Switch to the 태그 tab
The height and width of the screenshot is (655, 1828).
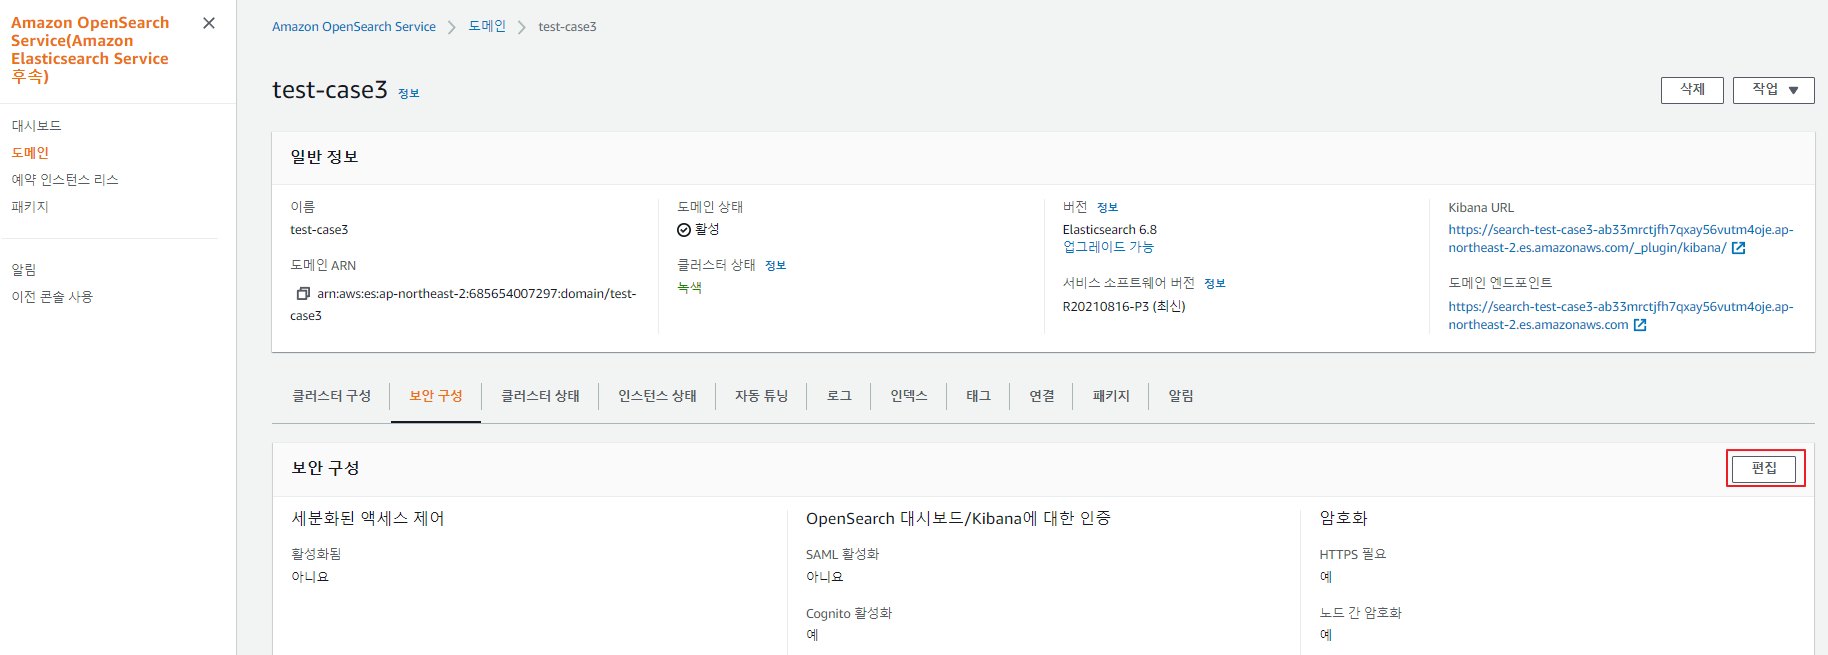pyautogui.click(x=978, y=396)
